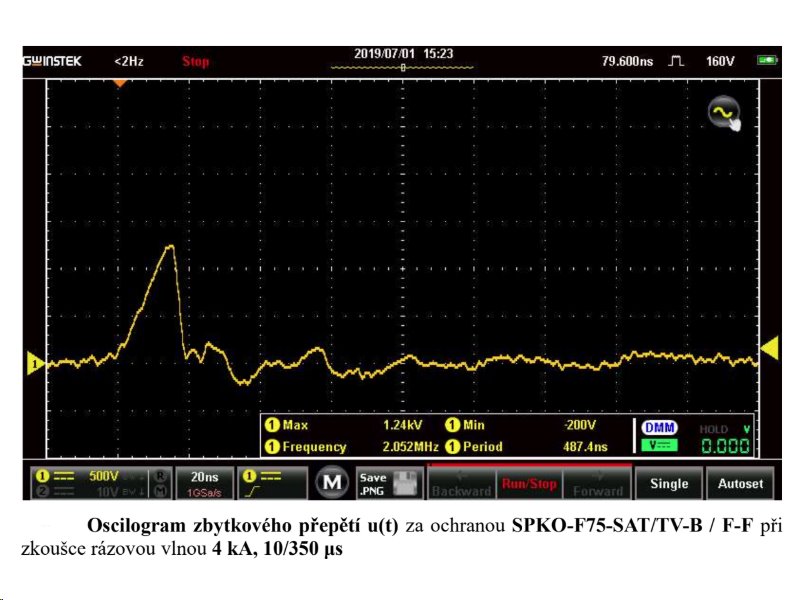The height and width of the screenshot is (600, 800).
Task: Tap the yellow trigger level arrow
Action: (x=769, y=347)
